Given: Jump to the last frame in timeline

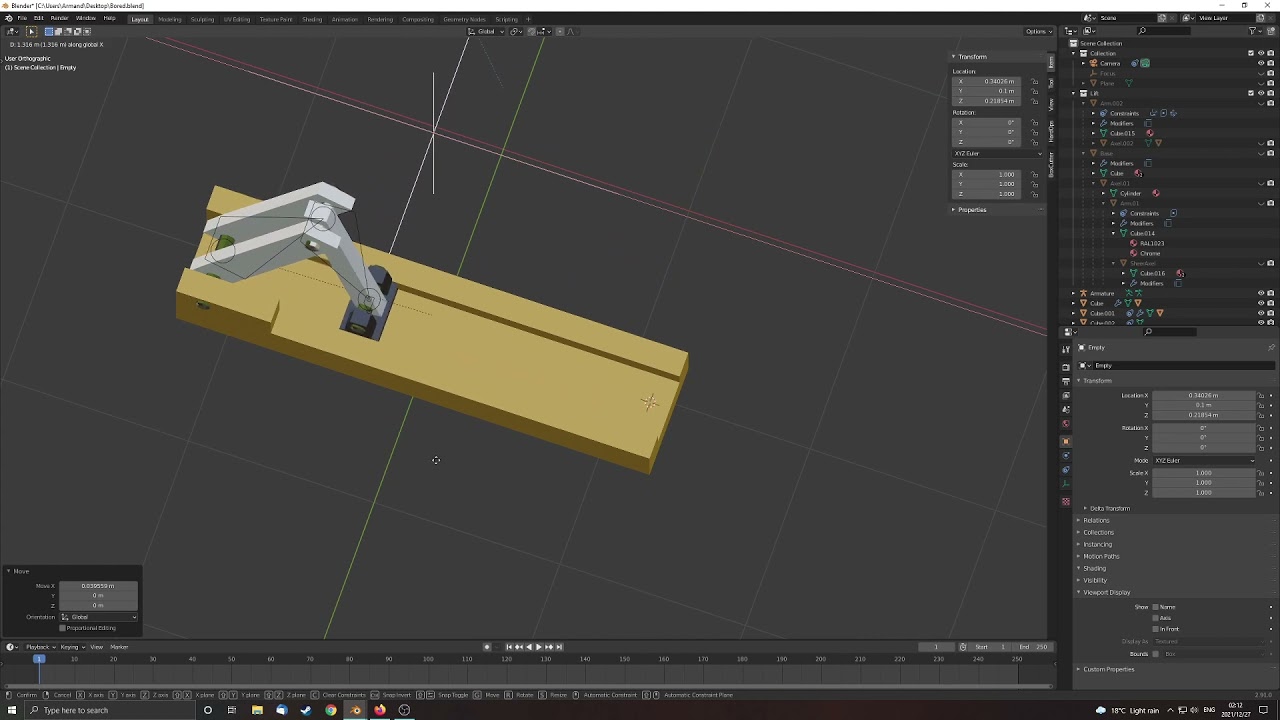Looking at the screenshot, I should [x=559, y=647].
